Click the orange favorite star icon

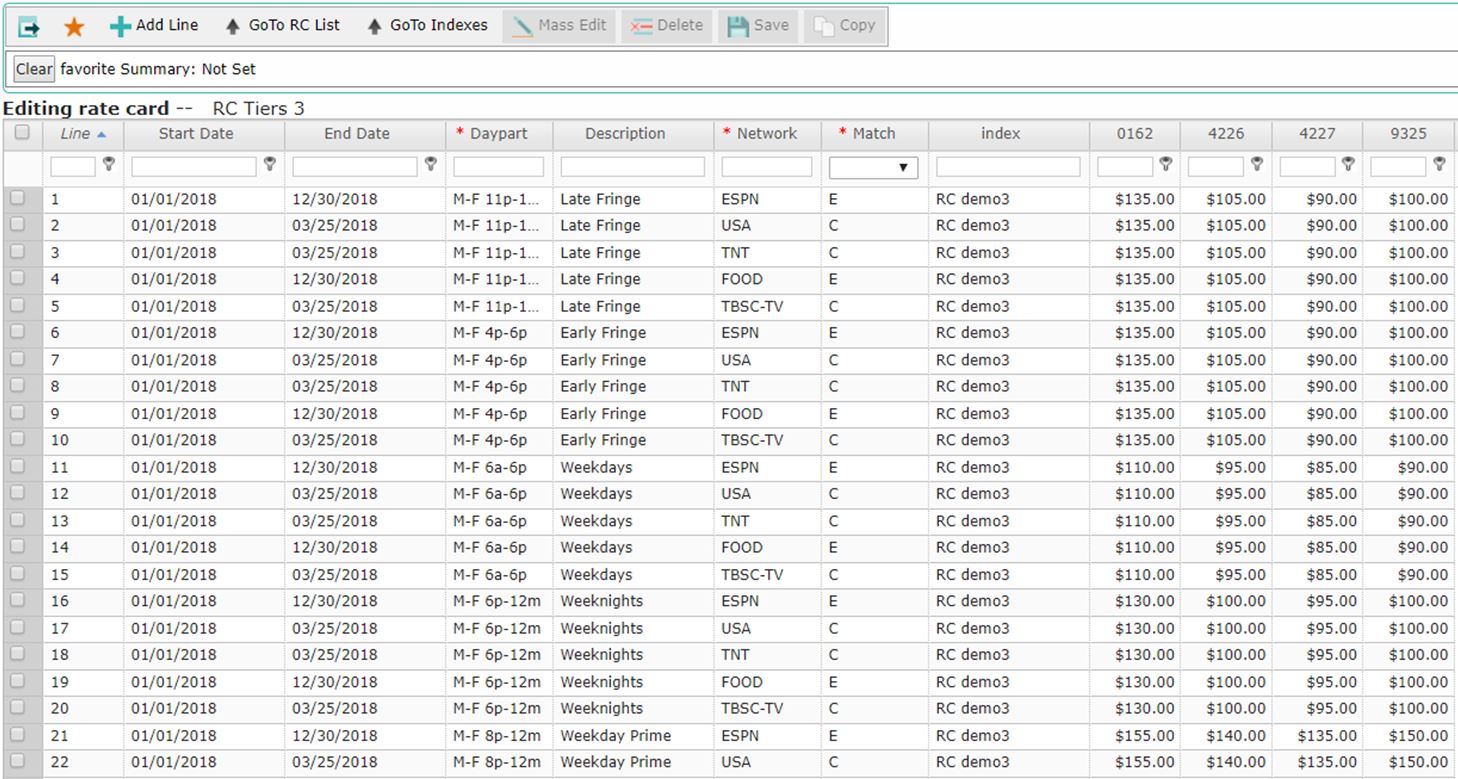tap(74, 27)
